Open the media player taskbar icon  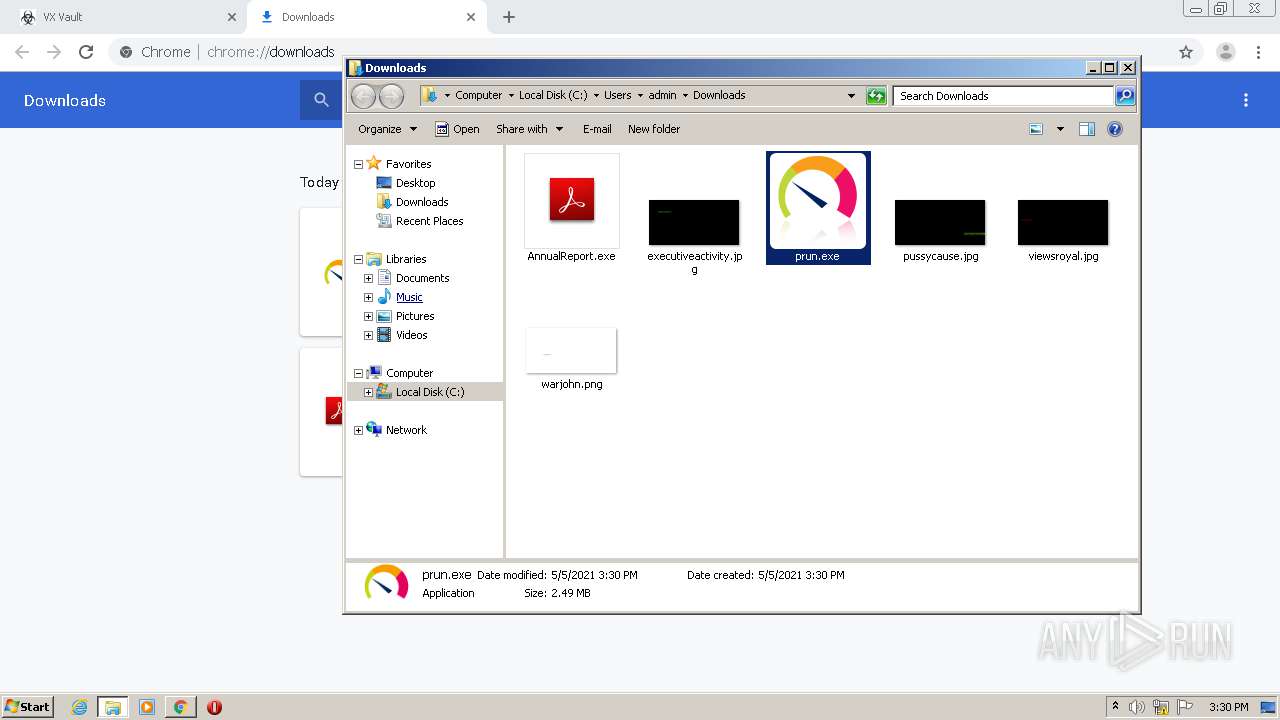click(147, 707)
